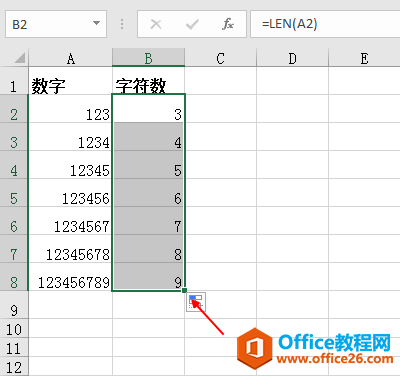400x376 pixels.
Task: Click cell containing 12345678
Action: [70, 249]
